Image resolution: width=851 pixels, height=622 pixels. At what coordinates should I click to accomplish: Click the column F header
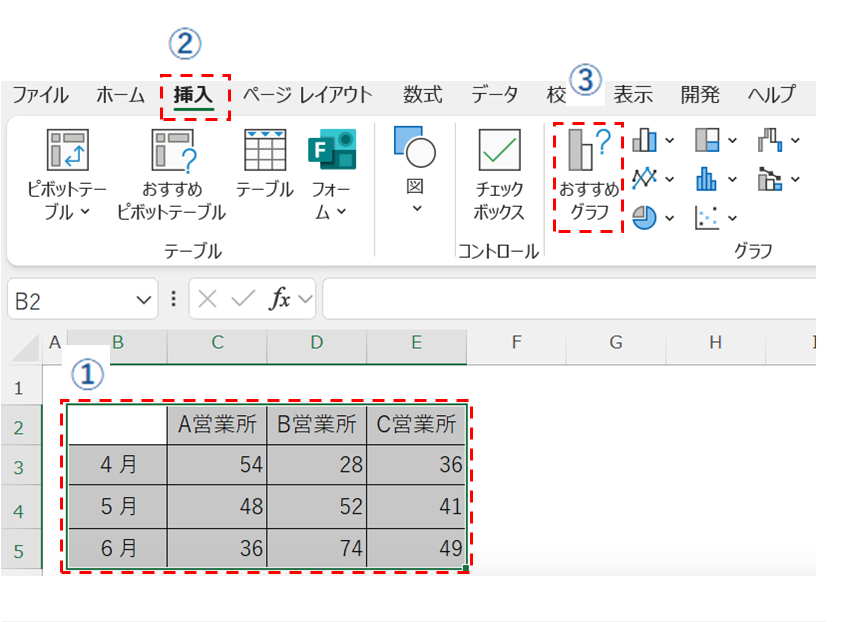tap(516, 343)
